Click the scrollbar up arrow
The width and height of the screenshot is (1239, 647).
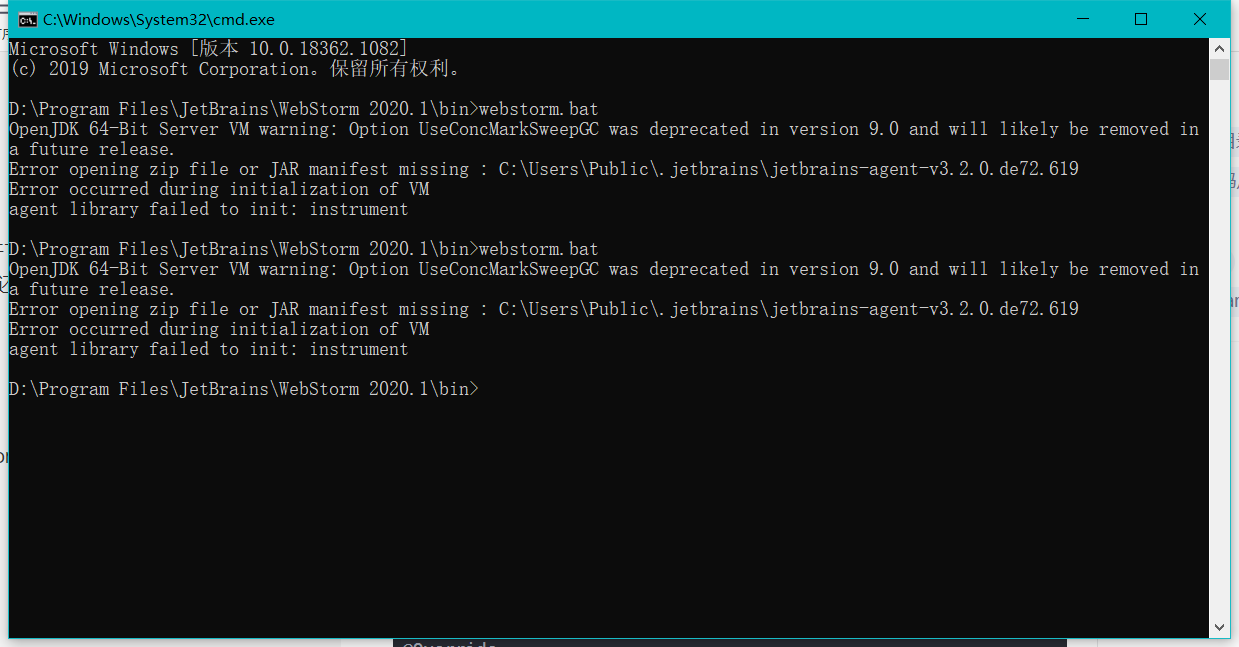point(1219,47)
